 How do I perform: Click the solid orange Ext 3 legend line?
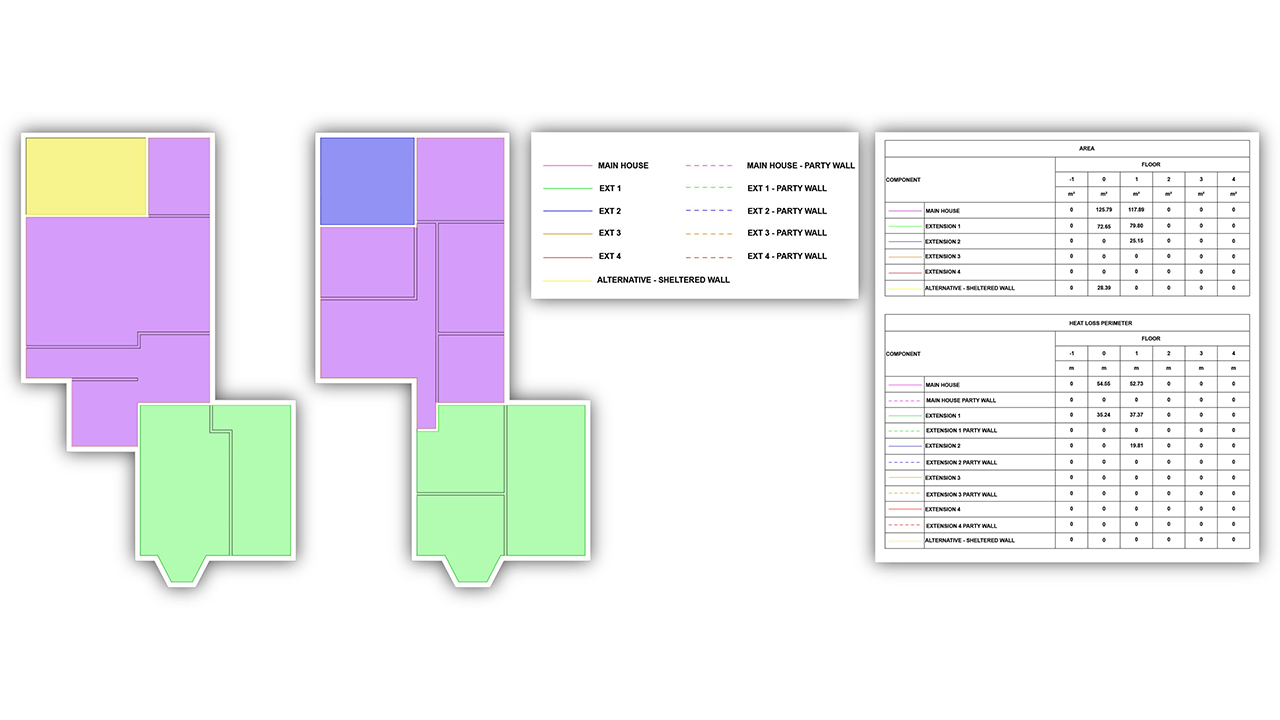tap(568, 234)
